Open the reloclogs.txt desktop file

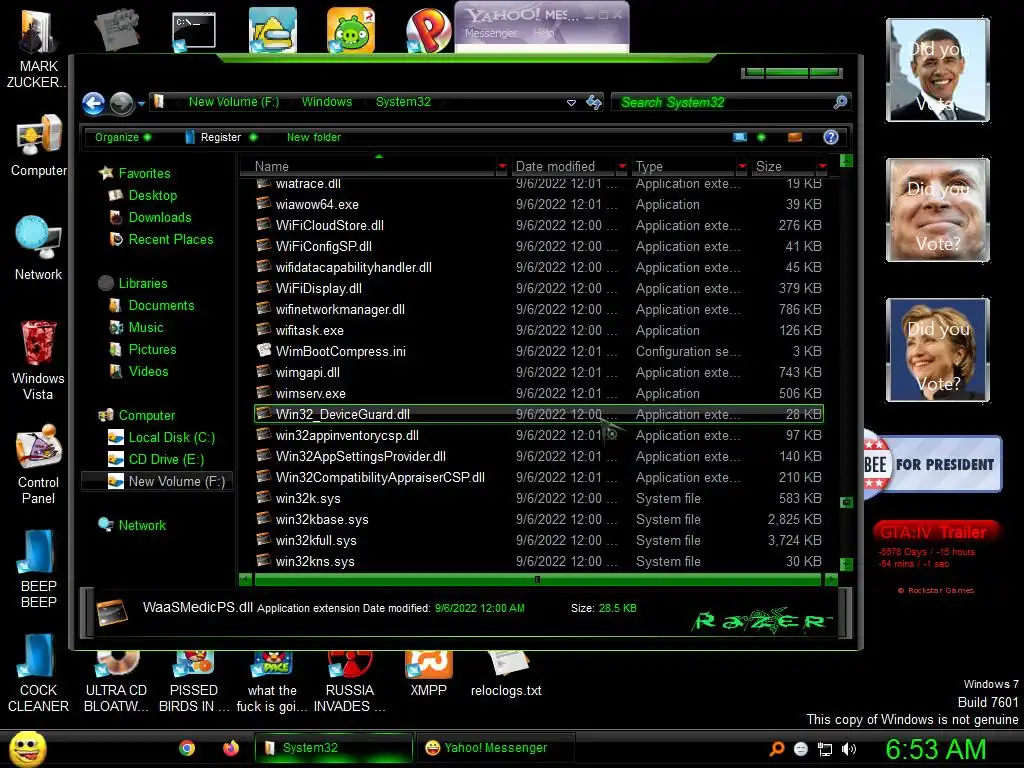pos(506,674)
